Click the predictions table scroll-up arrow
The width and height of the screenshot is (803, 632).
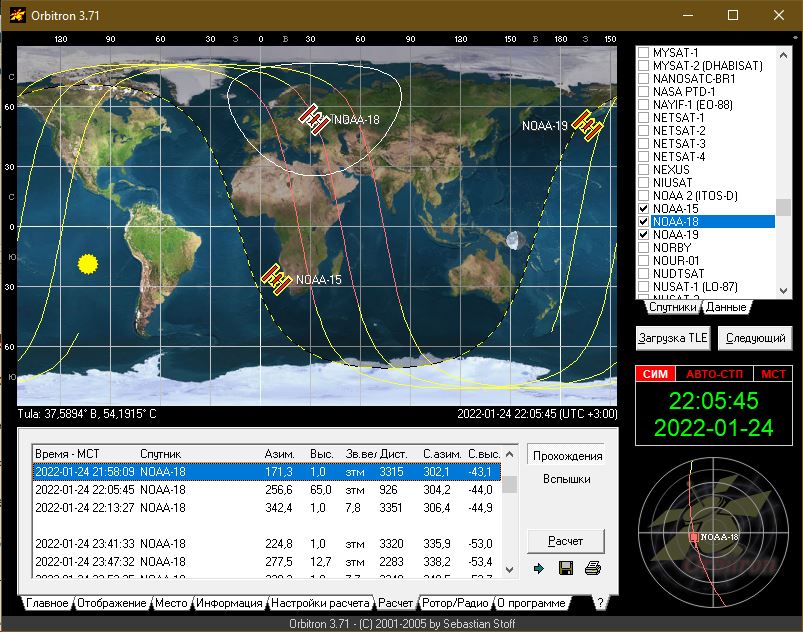509,454
